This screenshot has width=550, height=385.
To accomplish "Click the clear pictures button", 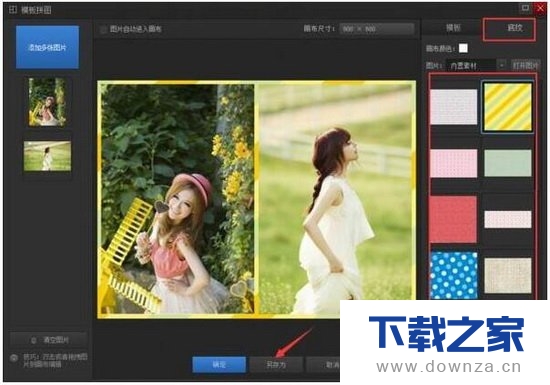I will pos(49,340).
